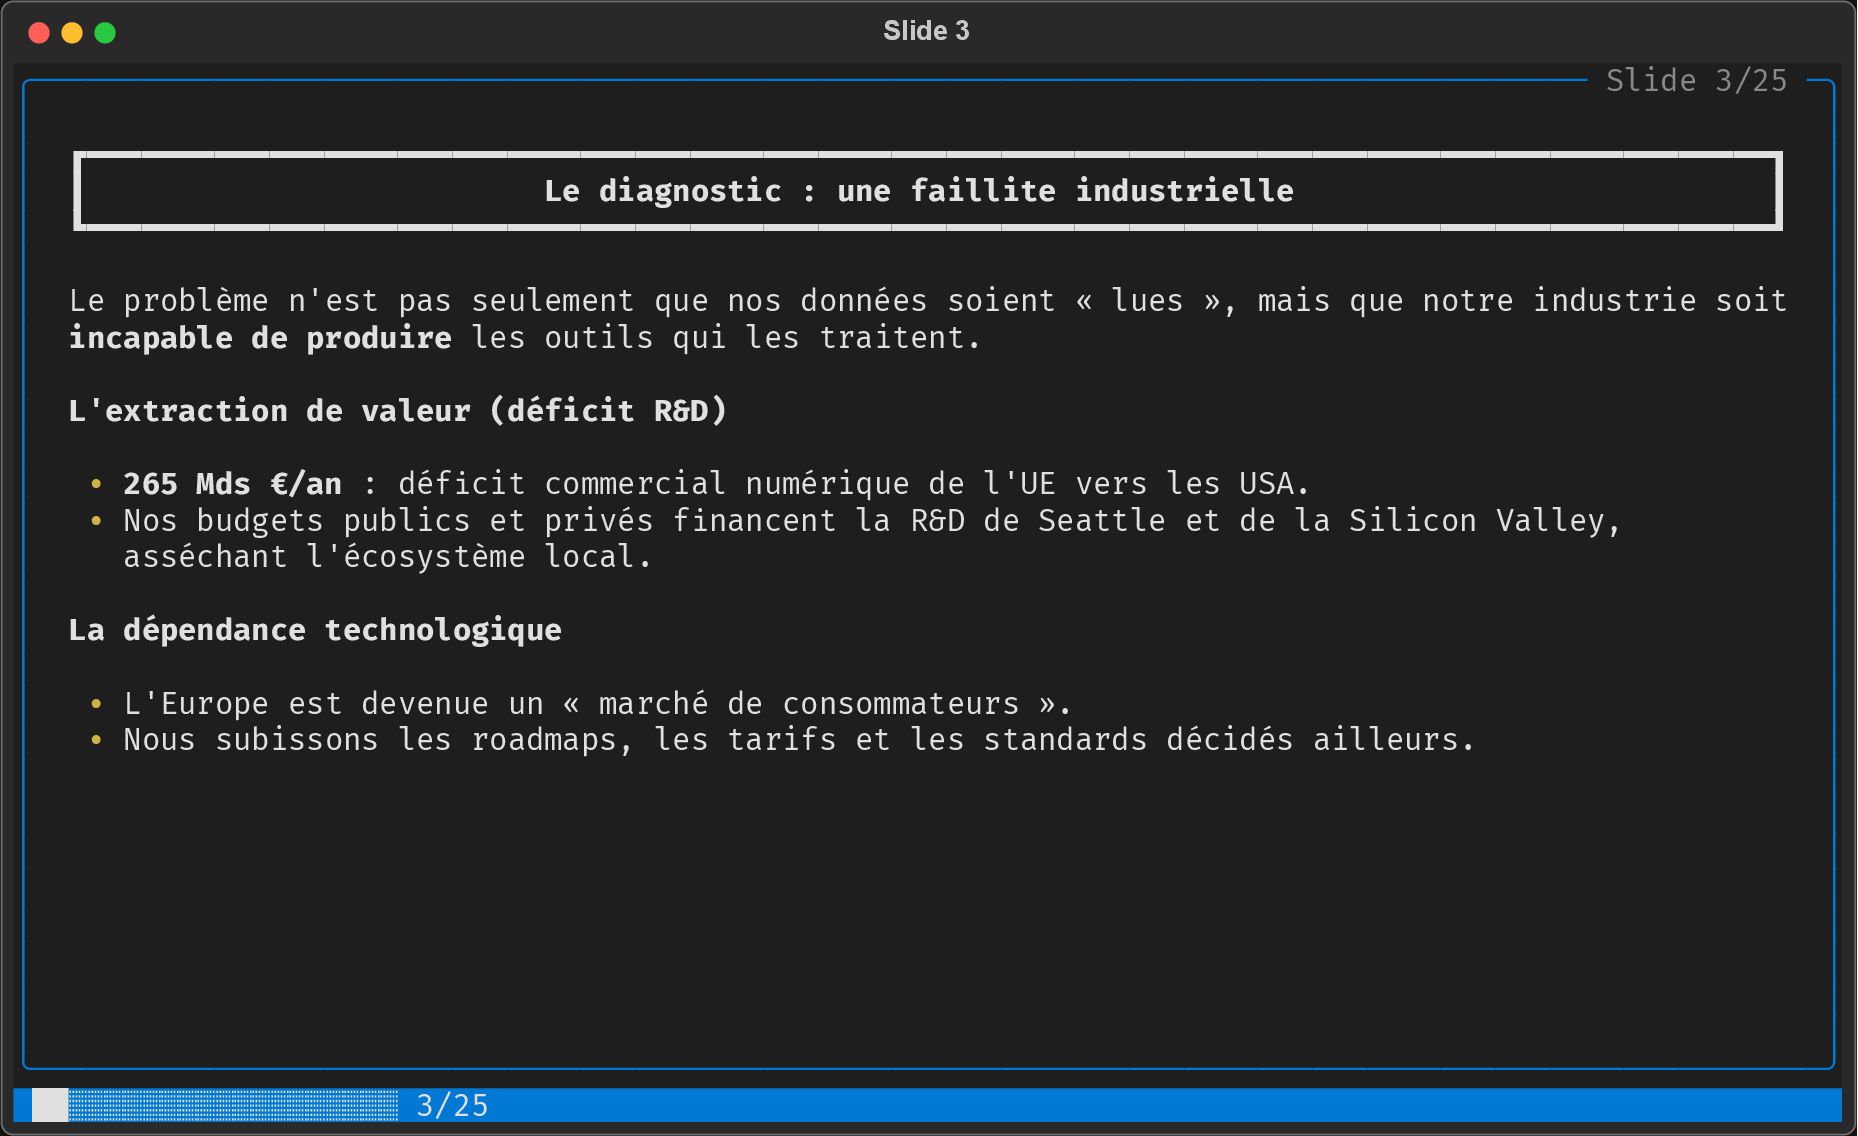Click the green maximize window button
The width and height of the screenshot is (1858, 1136).
point(105,33)
